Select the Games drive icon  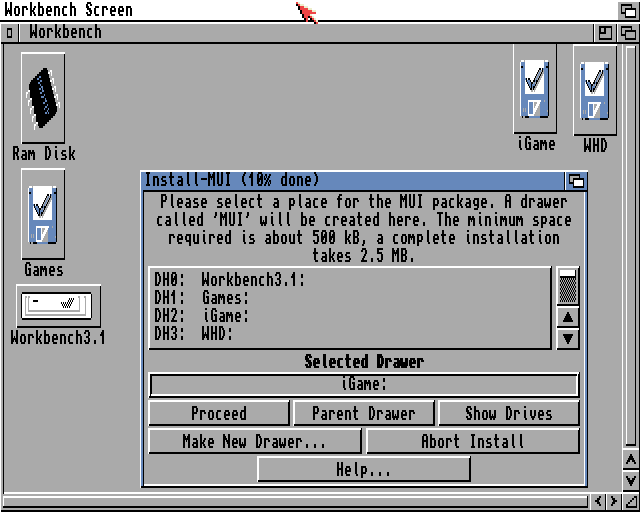click(43, 214)
